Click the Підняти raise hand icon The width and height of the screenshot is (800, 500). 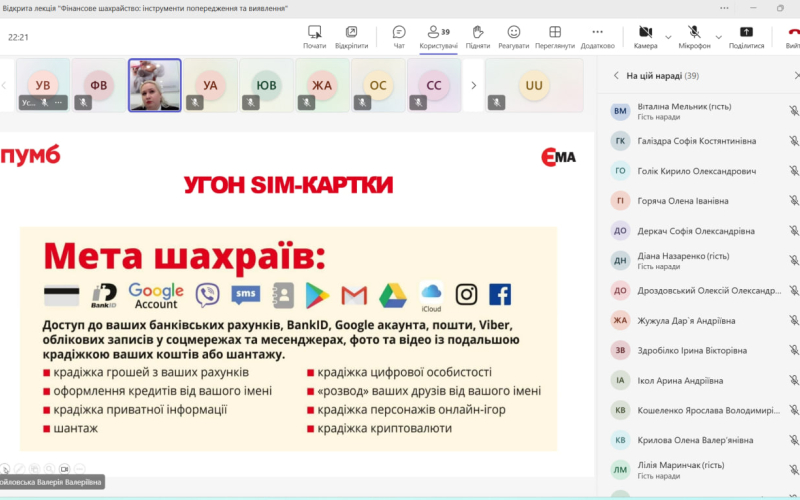click(x=477, y=37)
